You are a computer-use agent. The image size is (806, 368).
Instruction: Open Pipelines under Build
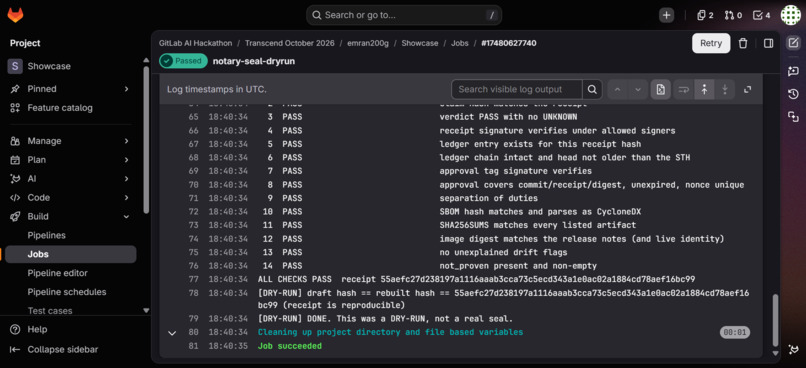pos(71,235)
